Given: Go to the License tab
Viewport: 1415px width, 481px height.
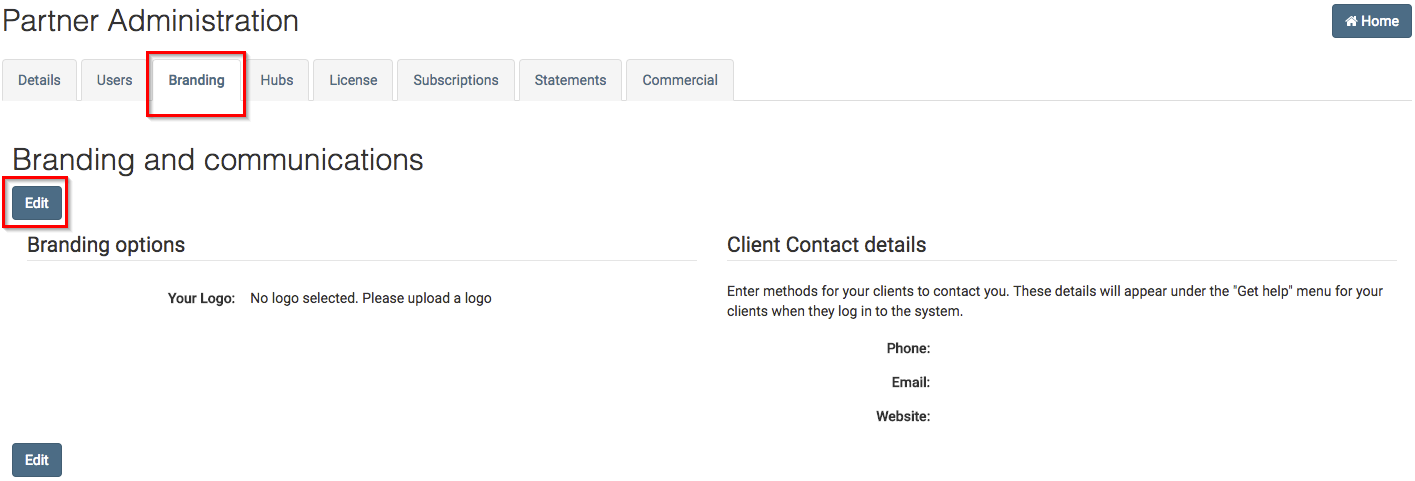Looking at the screenshot, I should pyautogui.click(x=353, y=80).
